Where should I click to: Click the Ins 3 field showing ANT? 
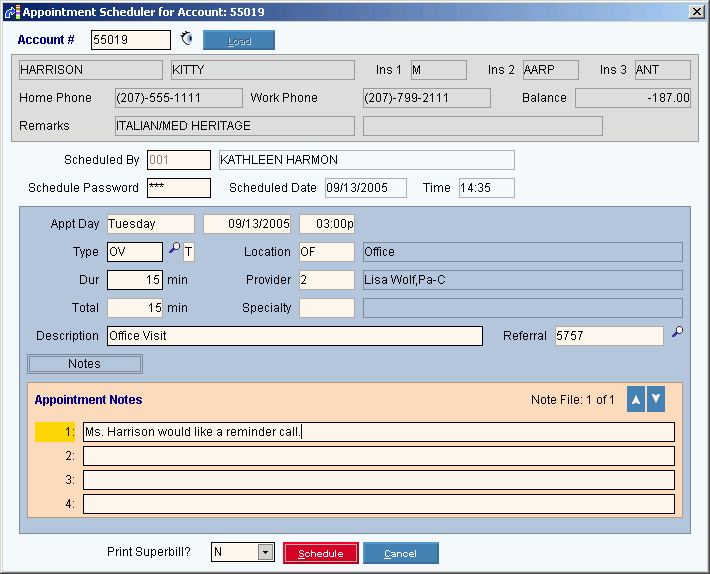pyautogui.click(x=663, y=70)
